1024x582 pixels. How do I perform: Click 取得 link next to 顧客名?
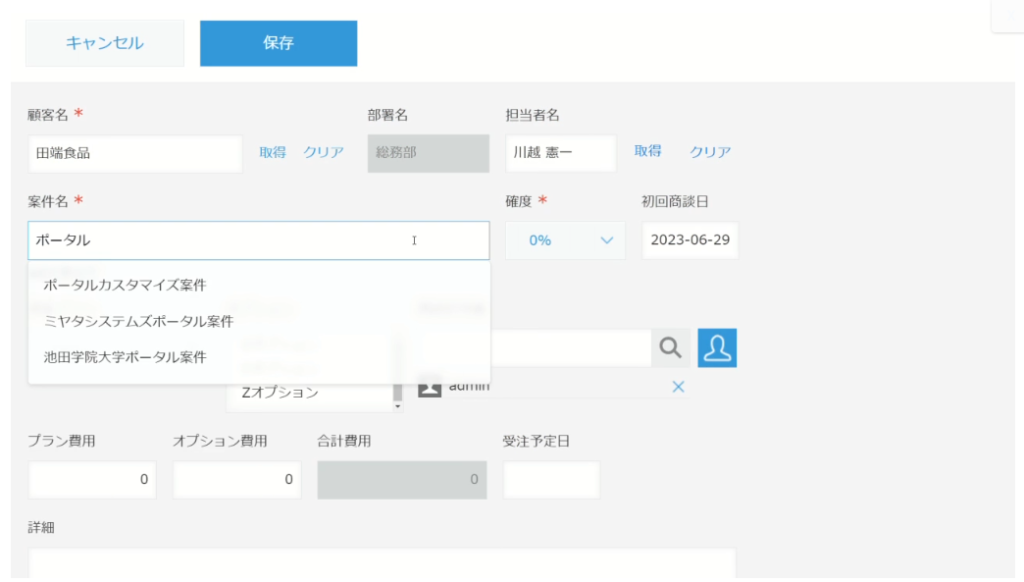click(272, 152)
